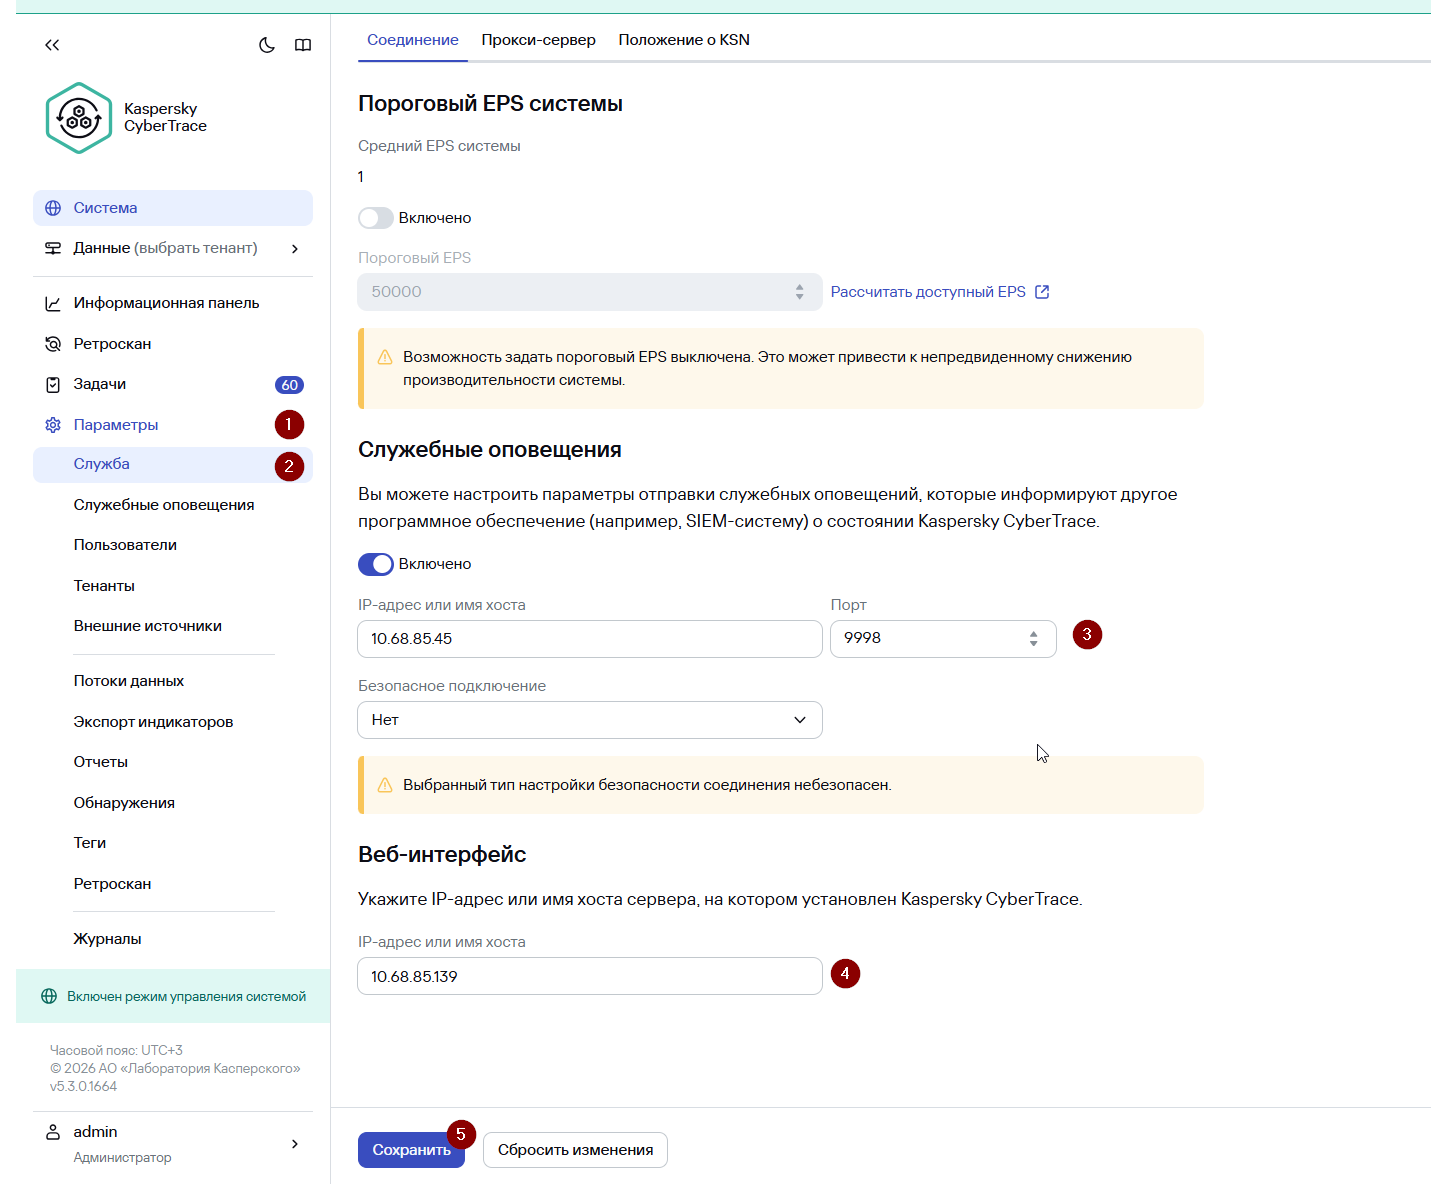Click the warning icon in the EPS notice
This screenshot has height=1184, width=1431.
coord(385,357)
